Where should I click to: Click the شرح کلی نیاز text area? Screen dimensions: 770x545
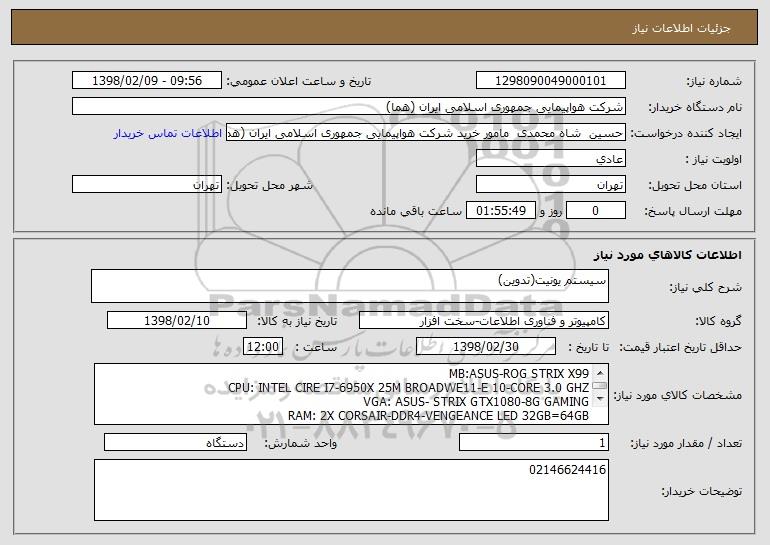pos(350,286)
